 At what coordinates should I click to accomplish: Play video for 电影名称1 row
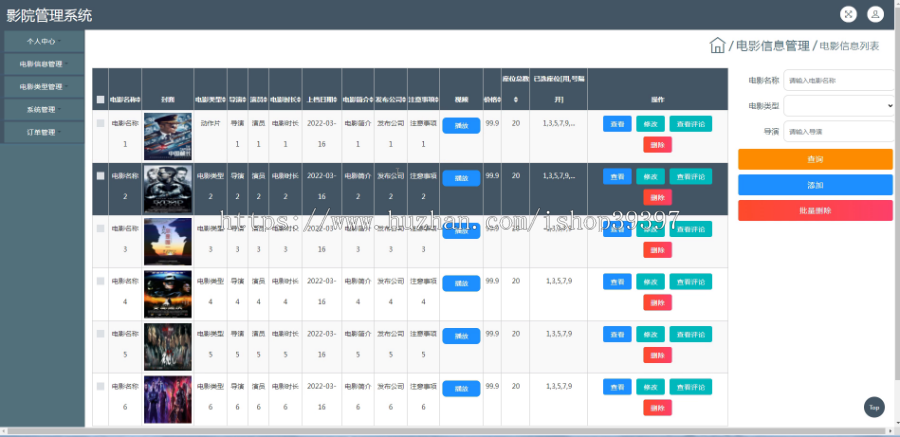tap(461, 126)
